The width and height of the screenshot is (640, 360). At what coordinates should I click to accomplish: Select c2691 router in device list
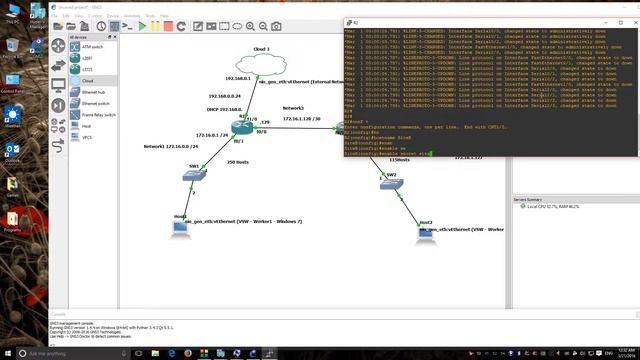coord(93,58)
